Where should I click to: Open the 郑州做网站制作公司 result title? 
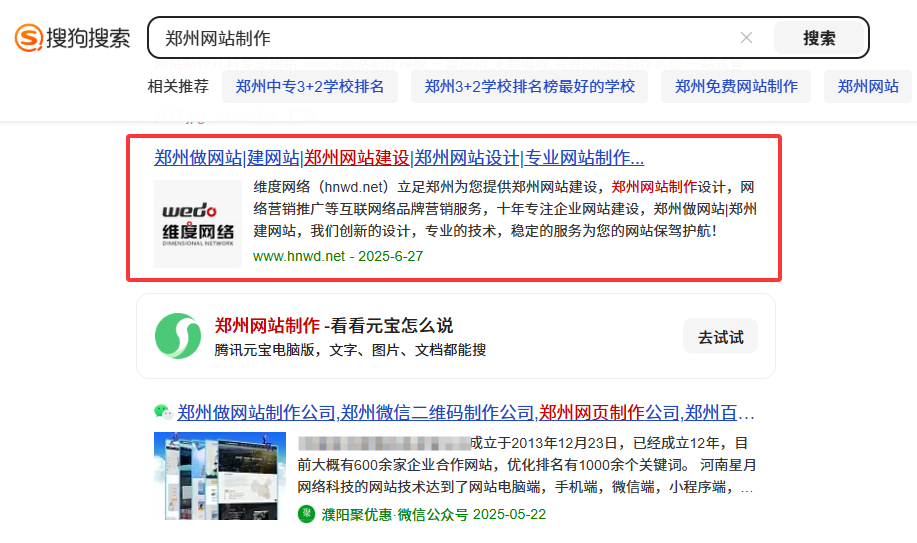466,413
